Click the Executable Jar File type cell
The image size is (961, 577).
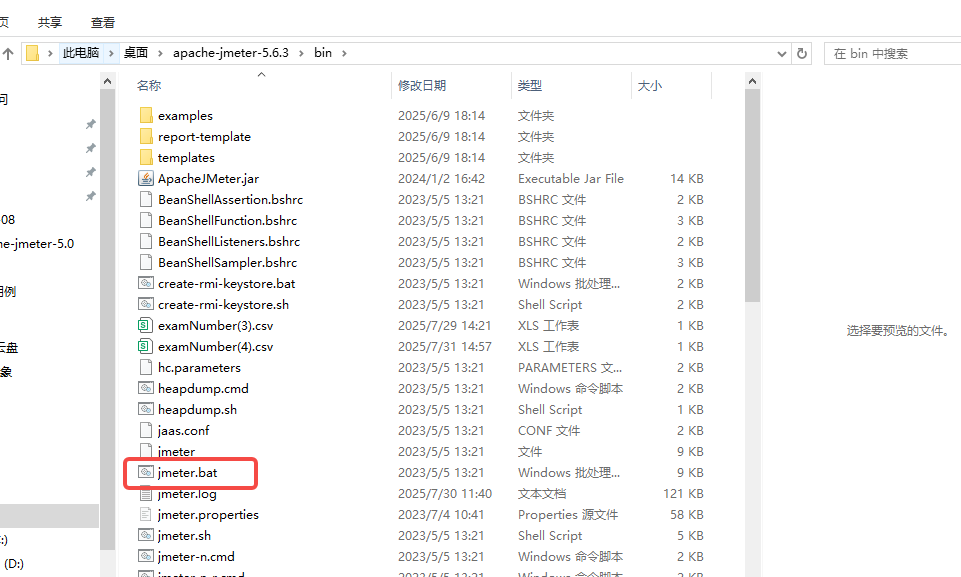[571, 178]
